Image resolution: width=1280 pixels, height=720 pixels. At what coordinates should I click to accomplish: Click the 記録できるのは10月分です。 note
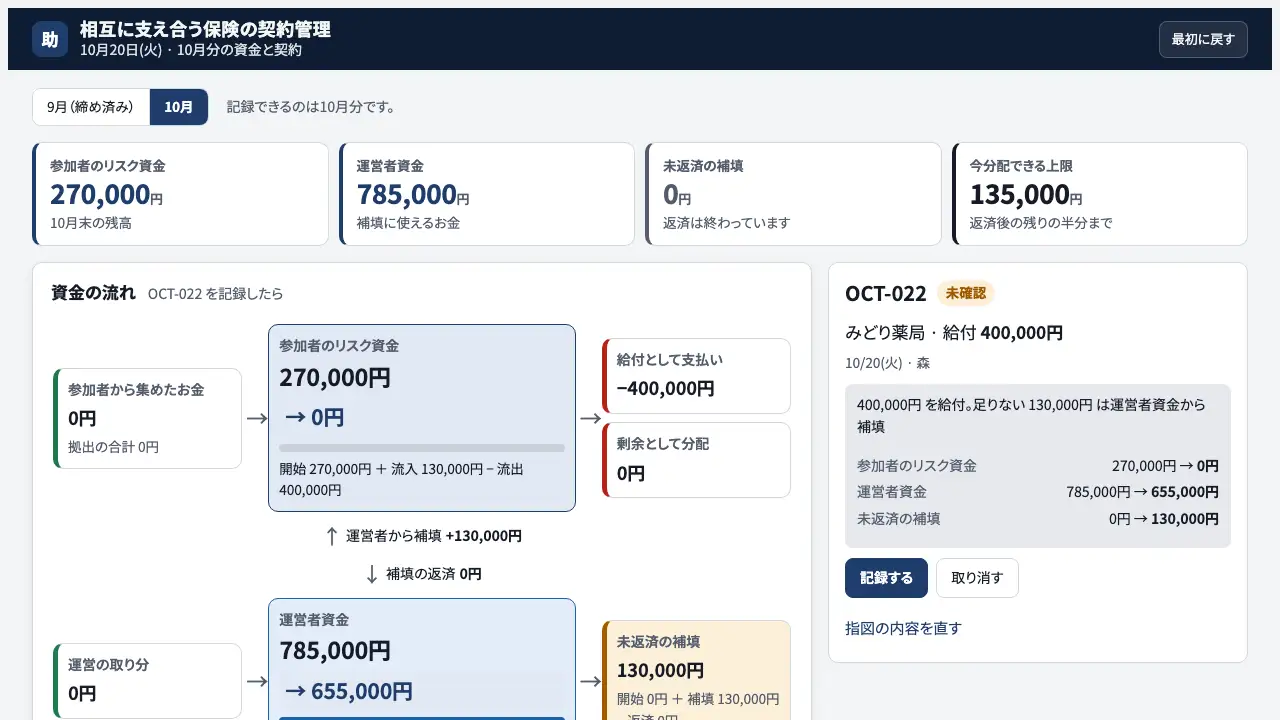[311, 107]
